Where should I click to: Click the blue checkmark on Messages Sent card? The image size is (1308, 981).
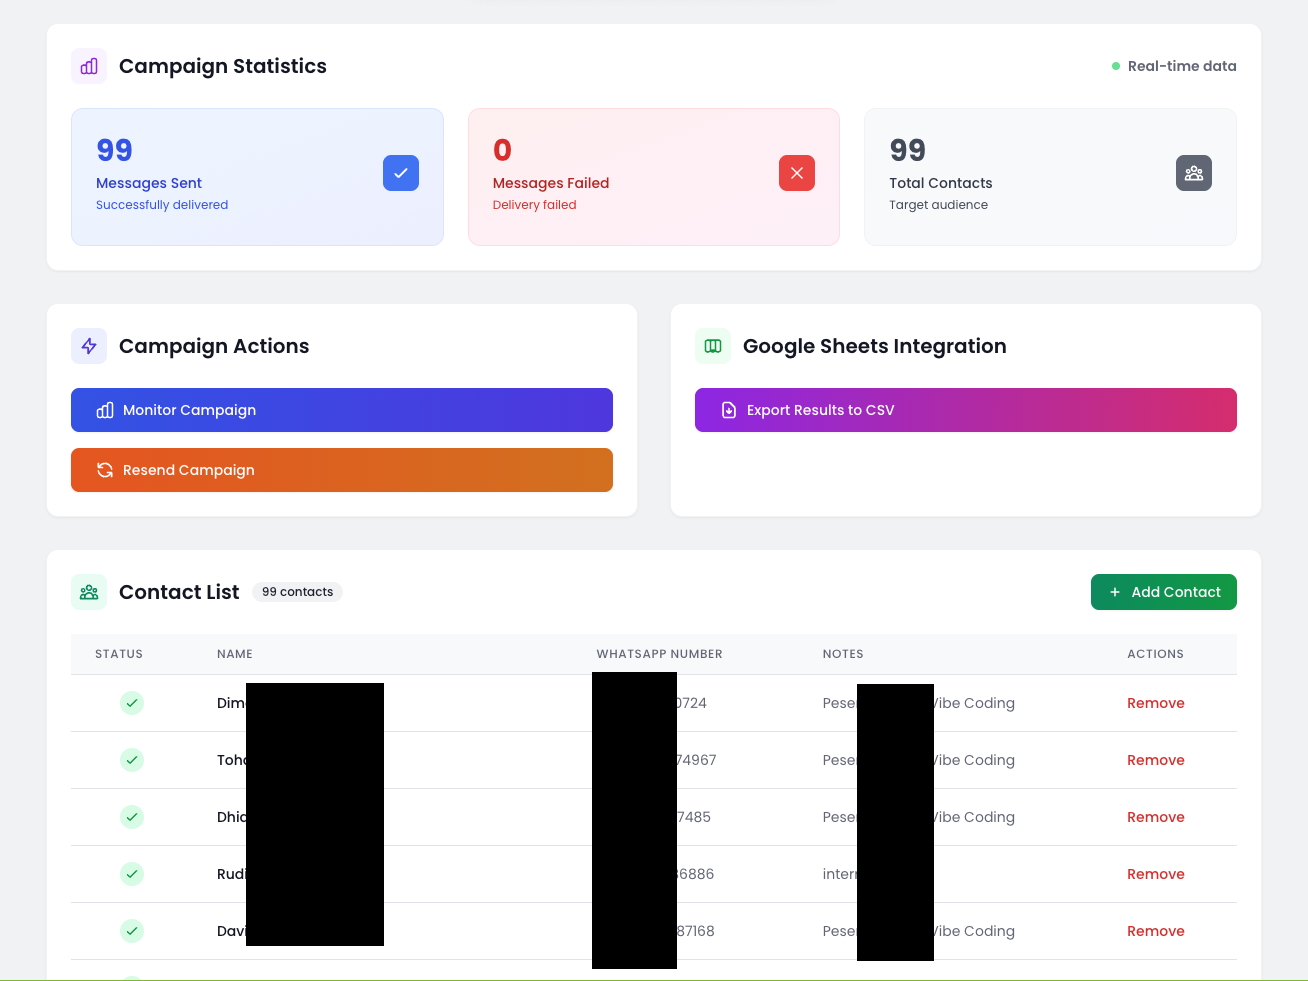click(x=401, y=173)
